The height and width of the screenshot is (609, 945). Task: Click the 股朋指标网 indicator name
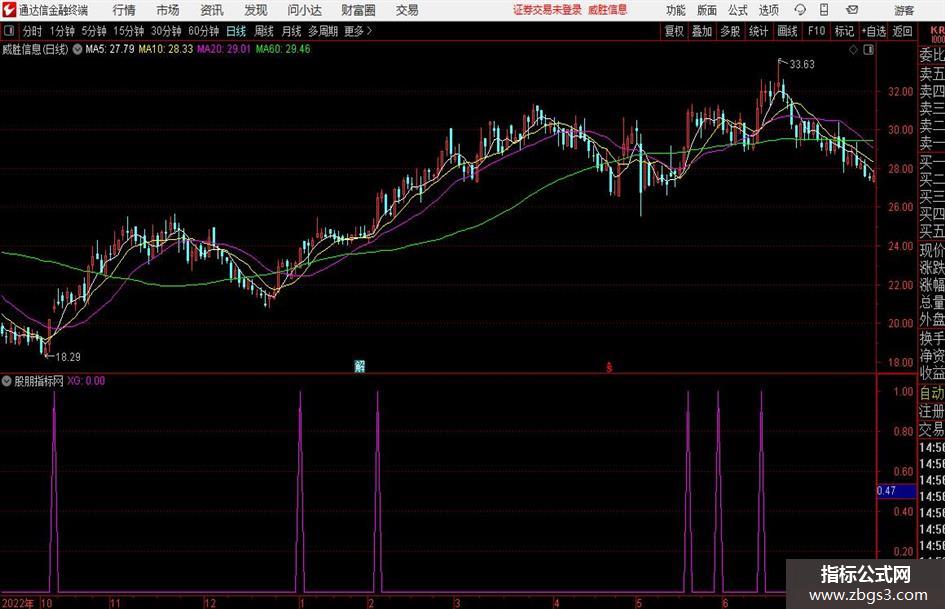(39, 381)
